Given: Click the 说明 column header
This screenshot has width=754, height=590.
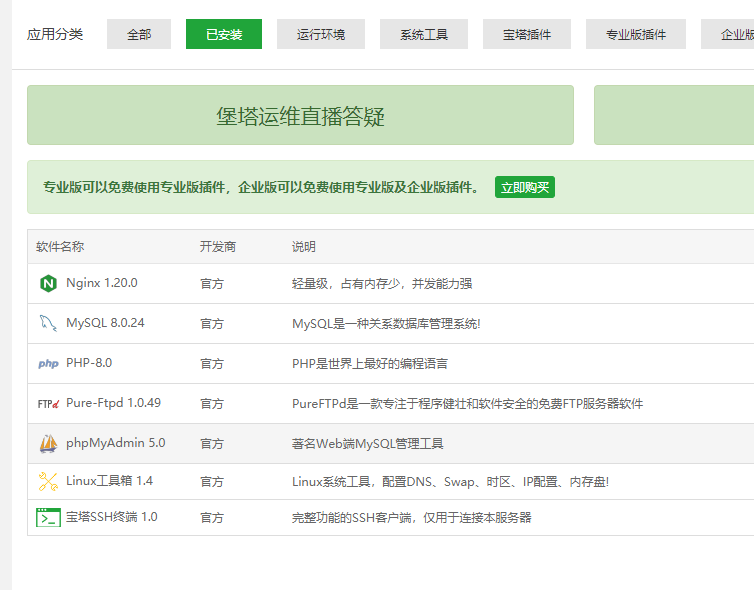Looking at the screenshot, I should point(303,247).
